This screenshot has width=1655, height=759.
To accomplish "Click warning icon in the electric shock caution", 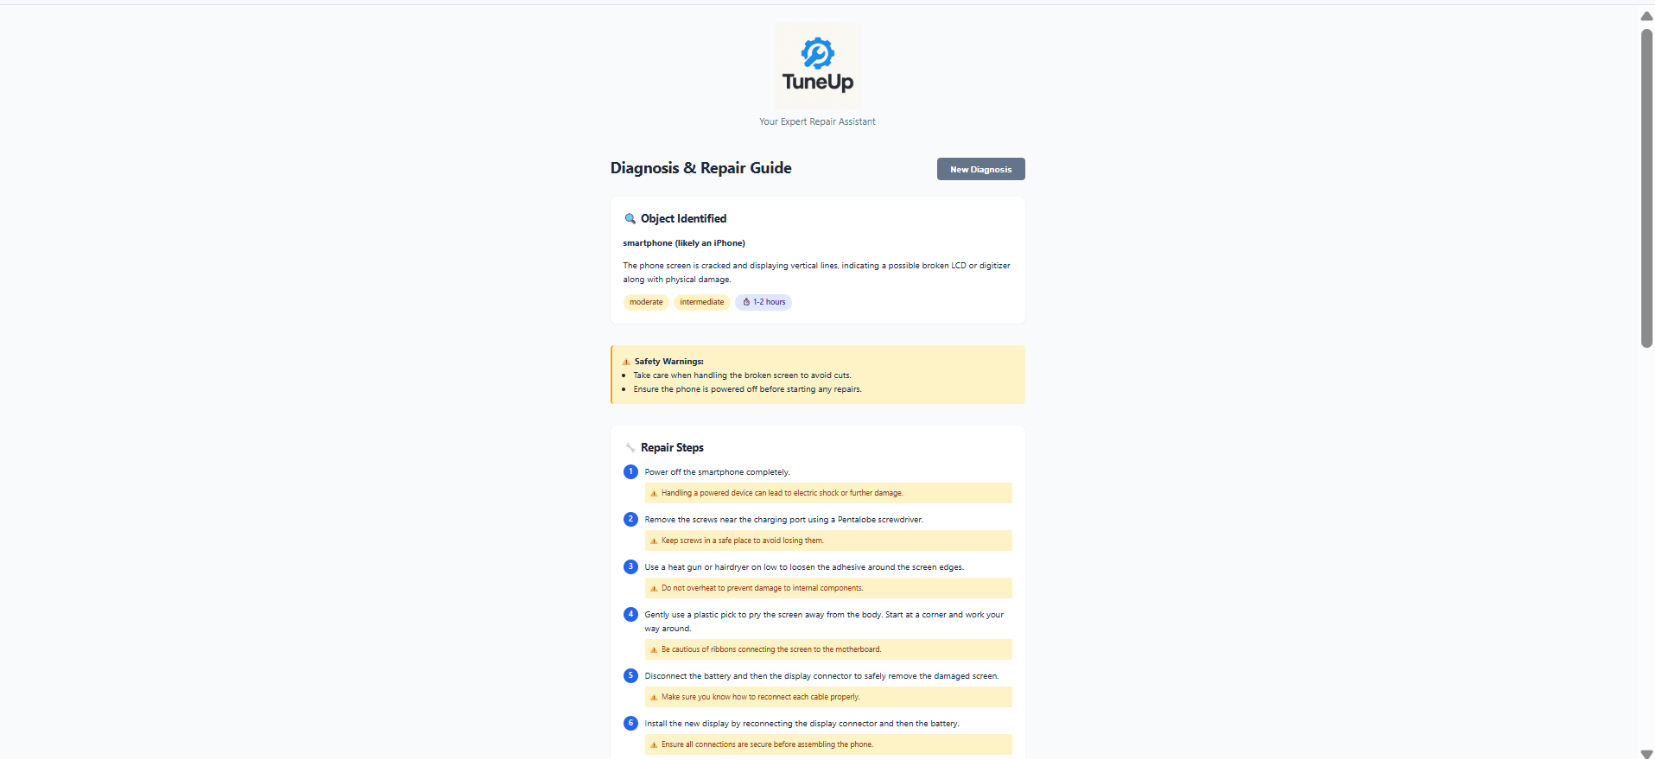I will click(x=654, y=493).
